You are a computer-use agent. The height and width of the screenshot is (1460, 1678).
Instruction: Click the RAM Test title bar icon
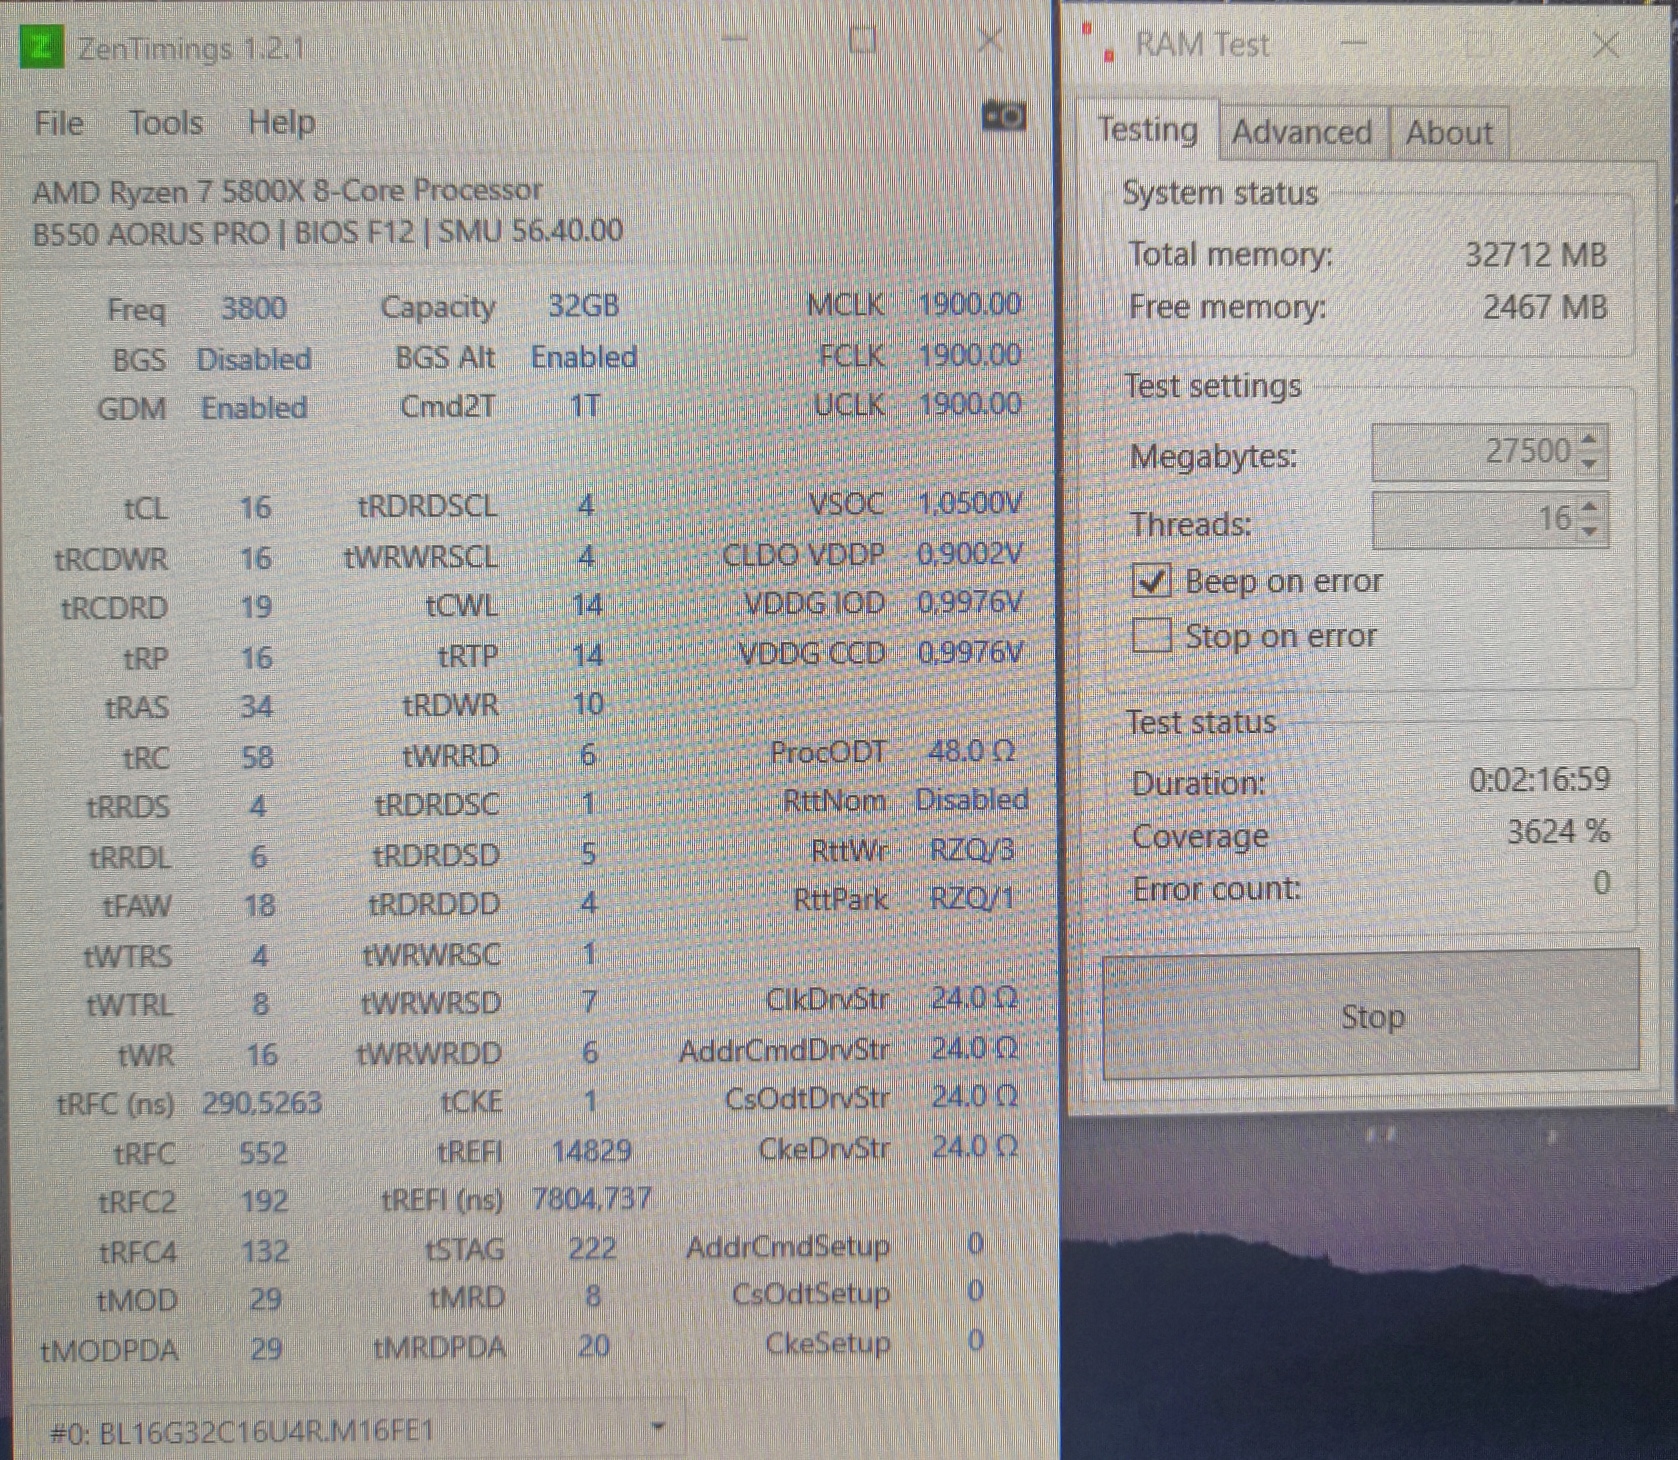click(1099, 43)
